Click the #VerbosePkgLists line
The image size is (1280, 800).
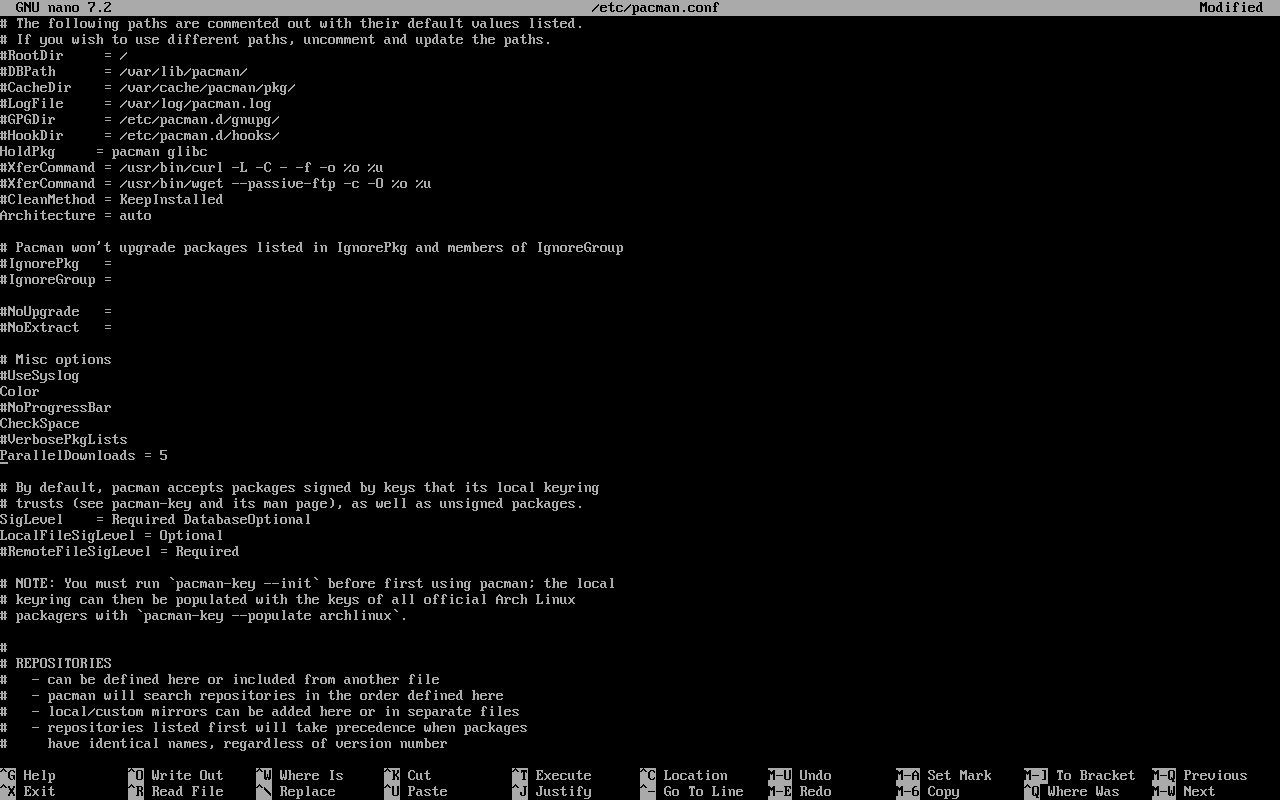click(x=64, y=439)
